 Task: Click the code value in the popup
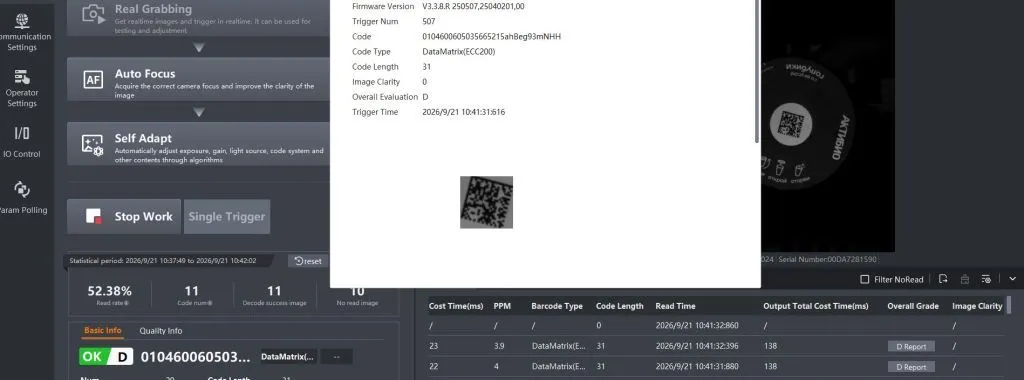point(491,37)
